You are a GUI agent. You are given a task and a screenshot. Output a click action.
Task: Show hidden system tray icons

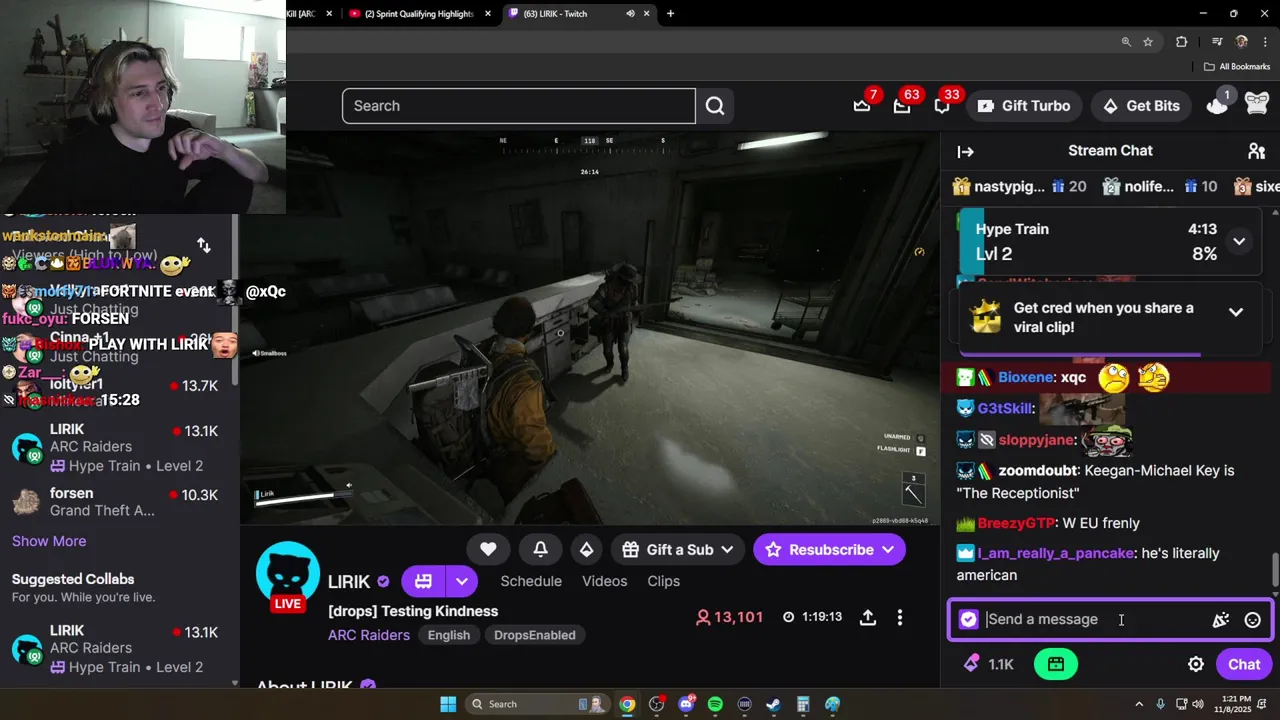click(1140, 704)
